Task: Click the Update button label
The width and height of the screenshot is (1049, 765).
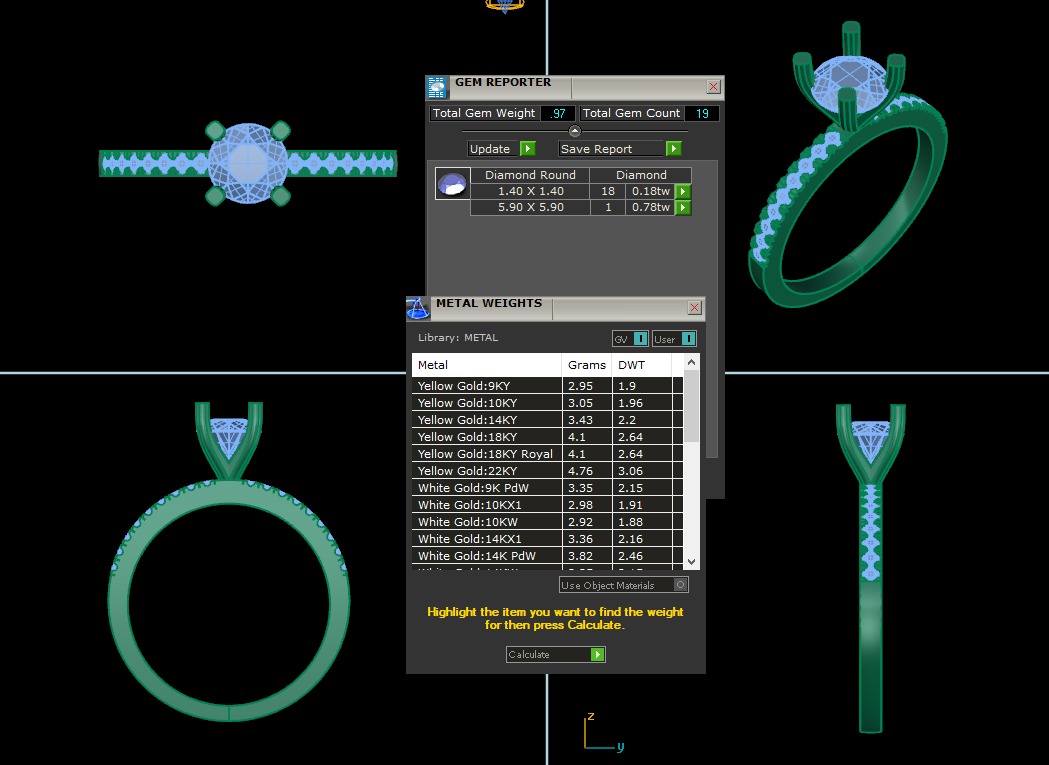Action: coord(491,149)
